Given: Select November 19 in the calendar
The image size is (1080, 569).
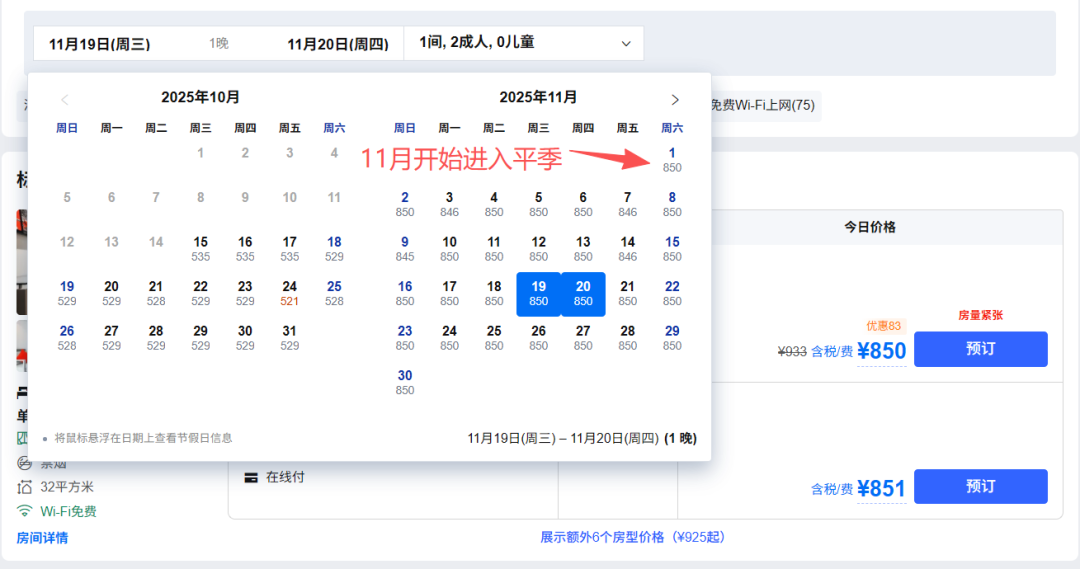Looking at the screenshot, I should [x=539, y=294].
